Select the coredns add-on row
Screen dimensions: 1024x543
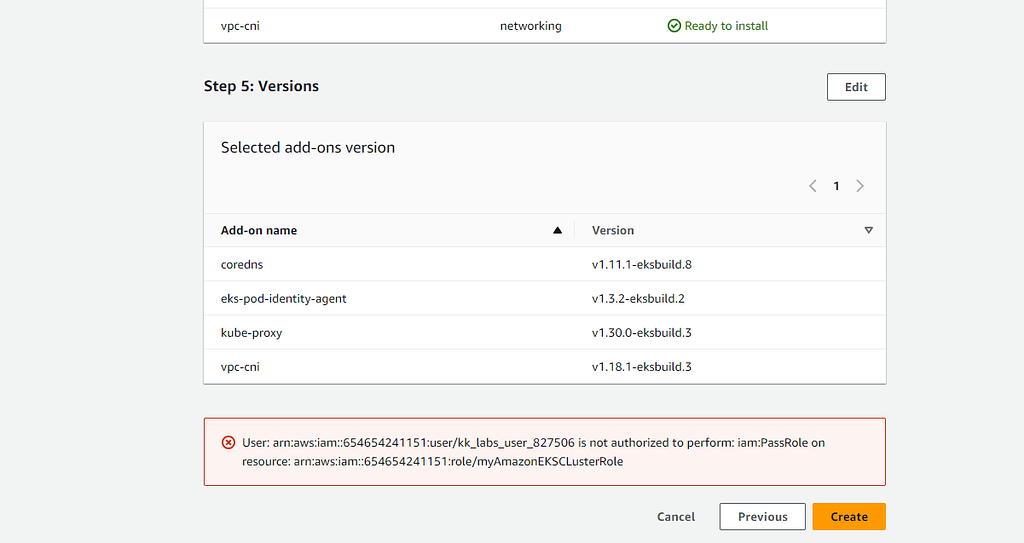pos(243,265)
